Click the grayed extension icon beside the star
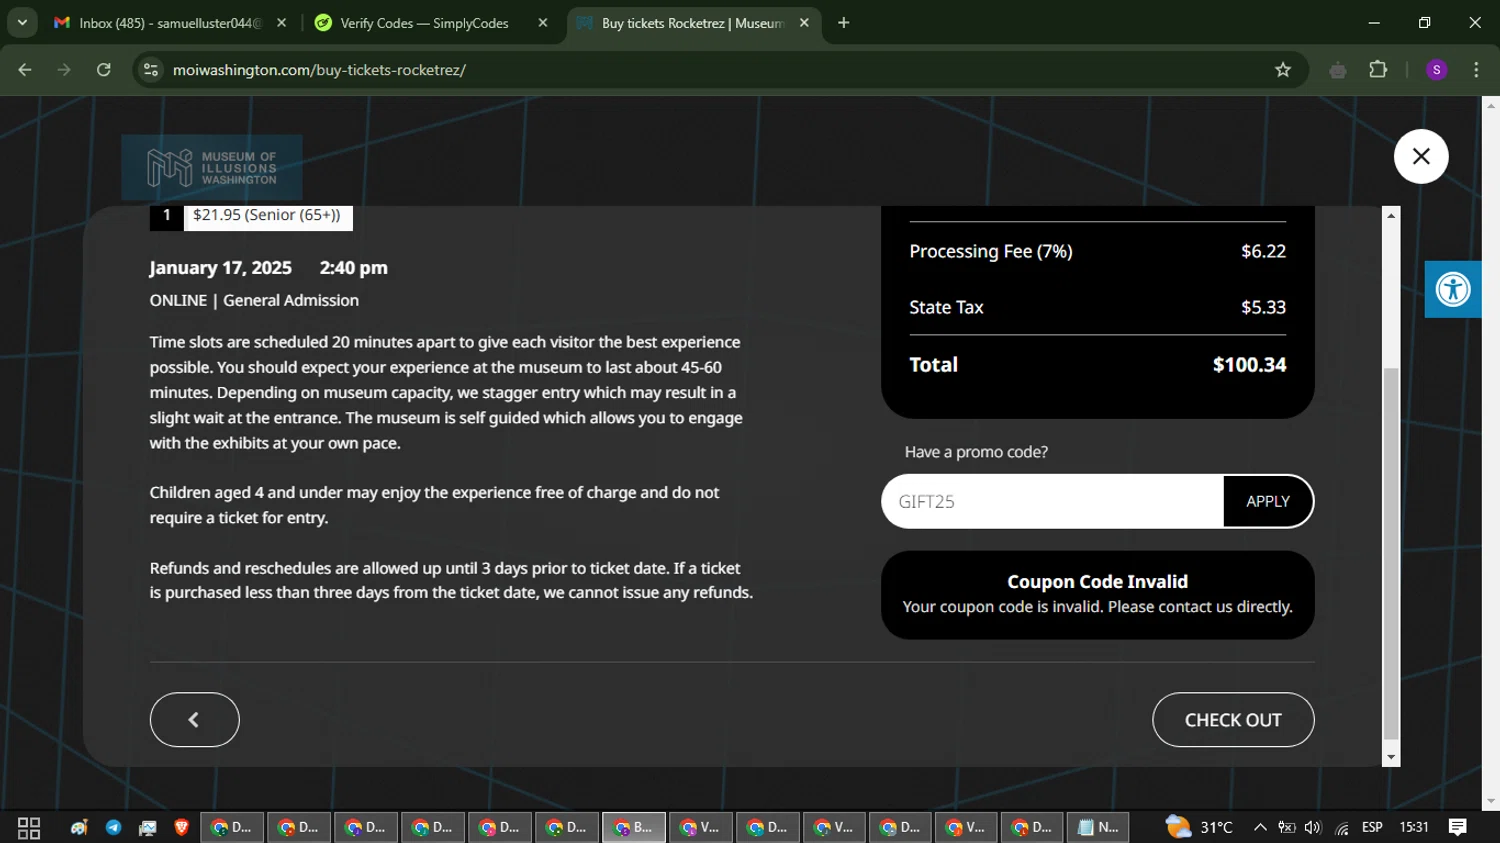The width and height of the screenshot is (1500, 843). pyautogui.click(x=1337, y=70)
